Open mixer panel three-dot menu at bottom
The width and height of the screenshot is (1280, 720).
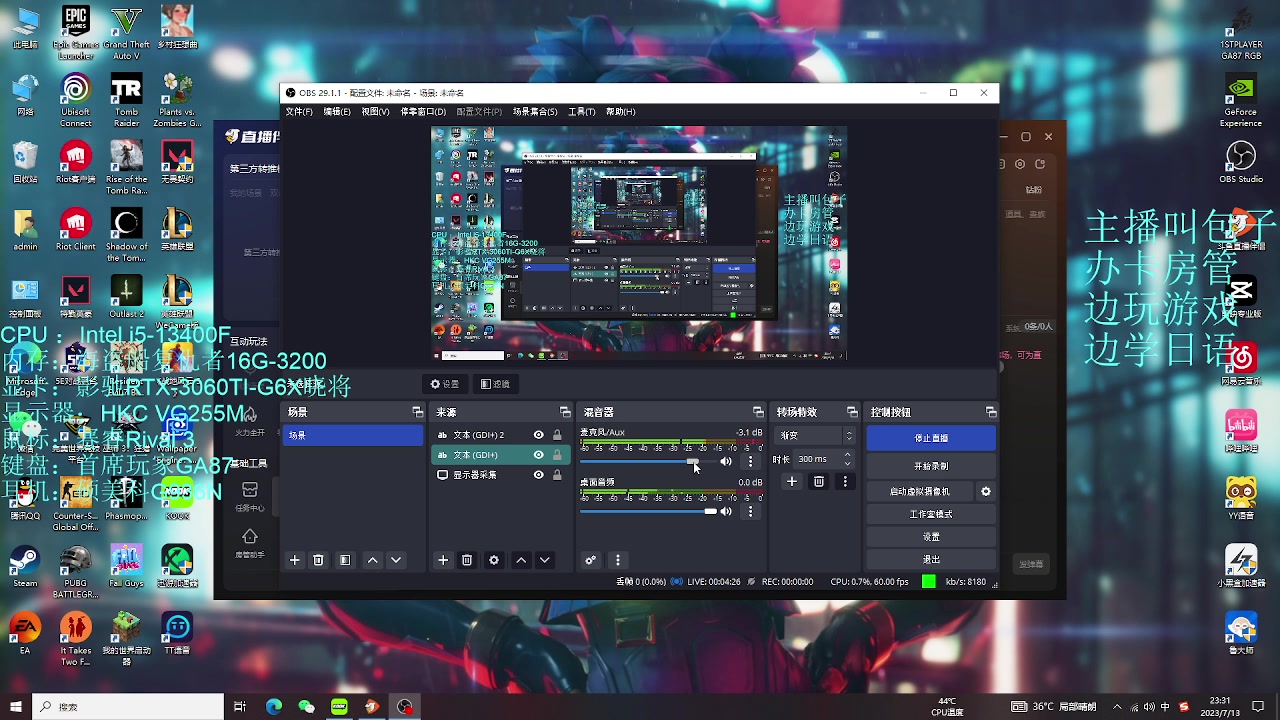pyautogui.click(x=618, y=560)
